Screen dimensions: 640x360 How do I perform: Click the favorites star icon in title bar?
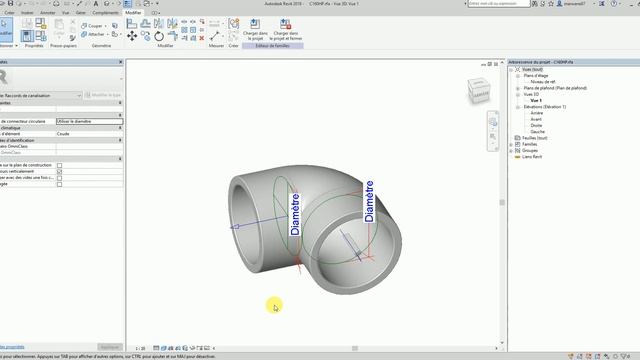pyautogui.click(x=551, y=3)
